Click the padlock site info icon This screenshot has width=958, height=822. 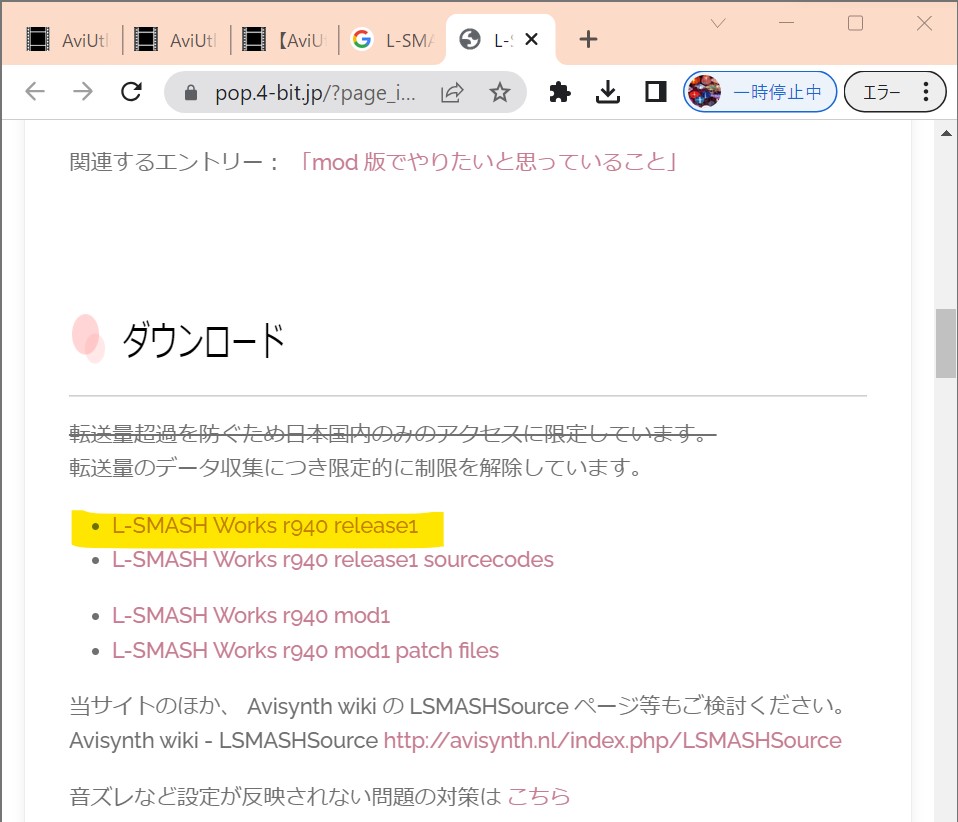[x=191, y=92]
